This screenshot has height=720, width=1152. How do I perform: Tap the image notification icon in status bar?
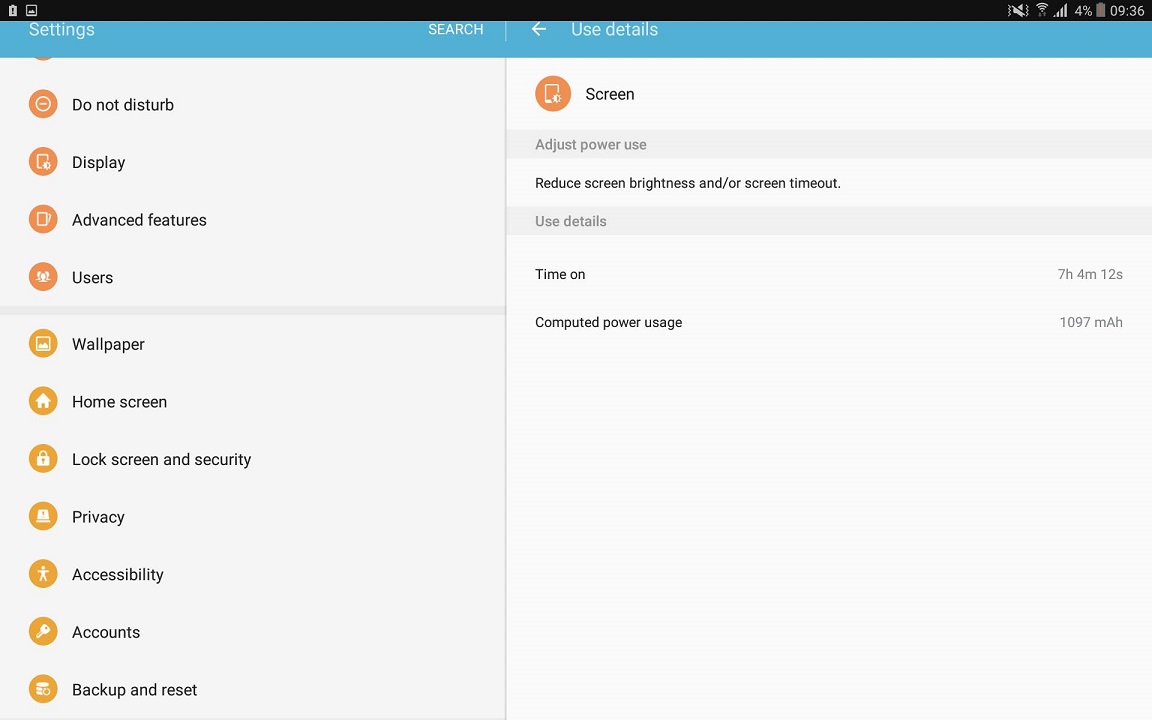[32, 10]
